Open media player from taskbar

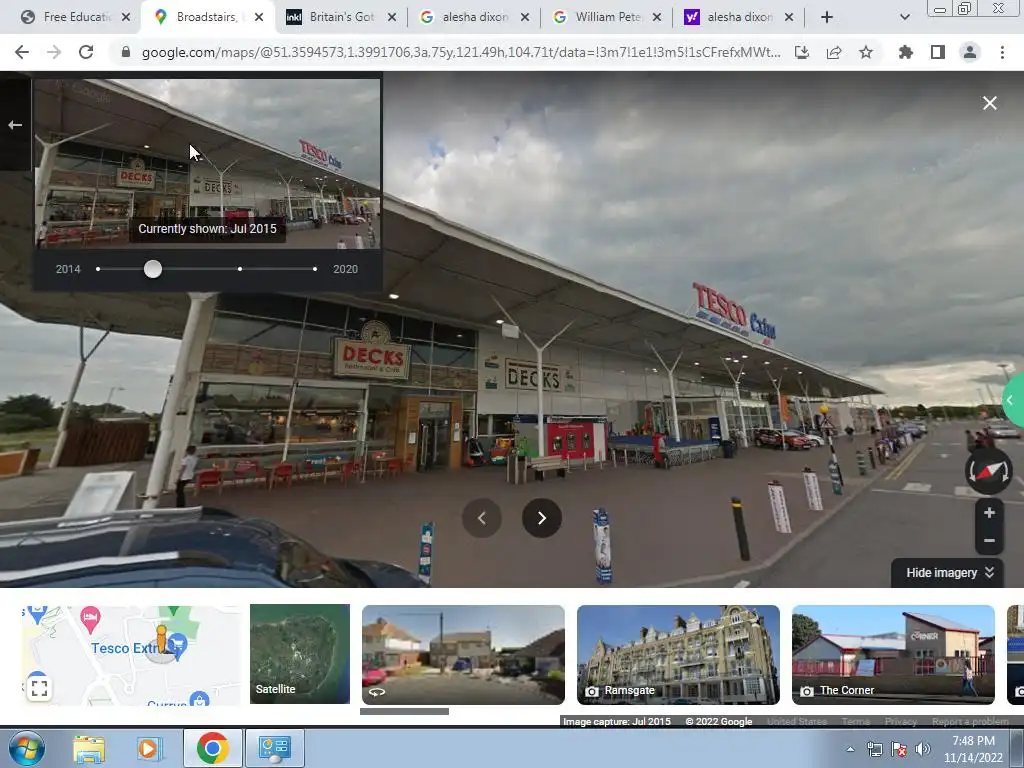pos(149,748)
